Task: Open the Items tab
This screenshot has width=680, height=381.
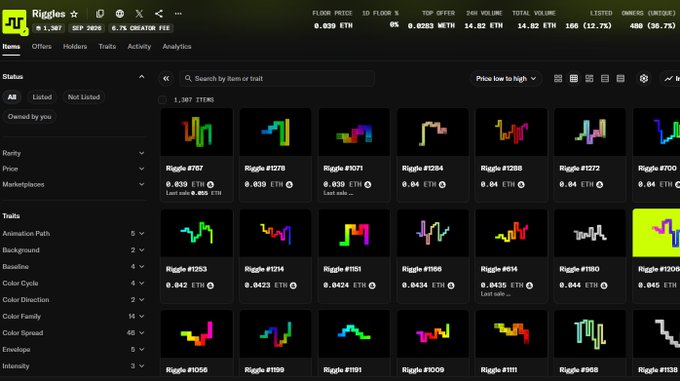Action: click(x=11, y=46)
